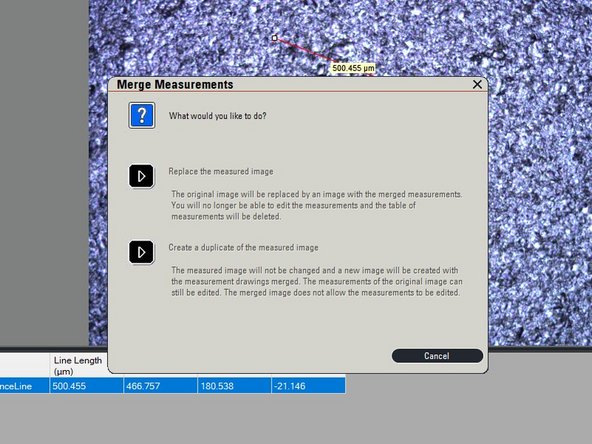Image resolution: width=592 pixels, height=444 pixels.
Task: Select the Replace the measured image label
Action: coord(221,171)
